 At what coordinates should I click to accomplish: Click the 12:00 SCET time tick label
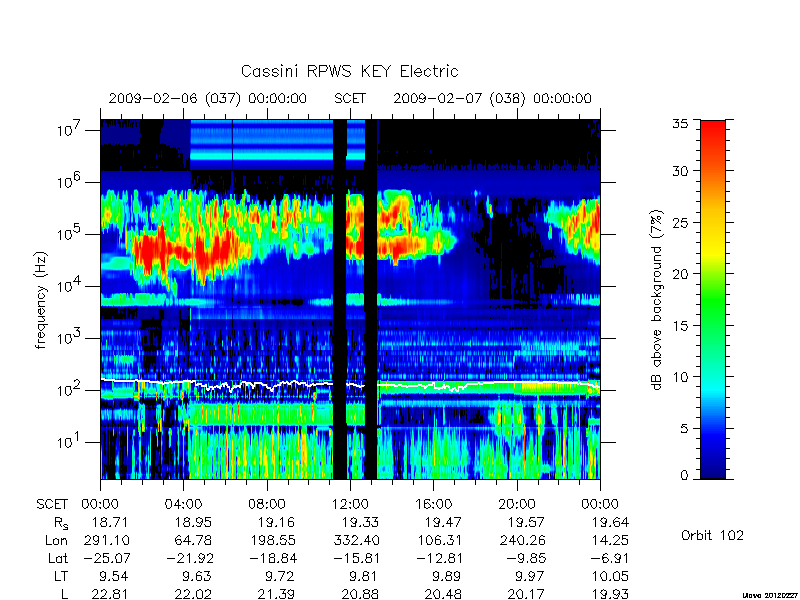(350, 504)
